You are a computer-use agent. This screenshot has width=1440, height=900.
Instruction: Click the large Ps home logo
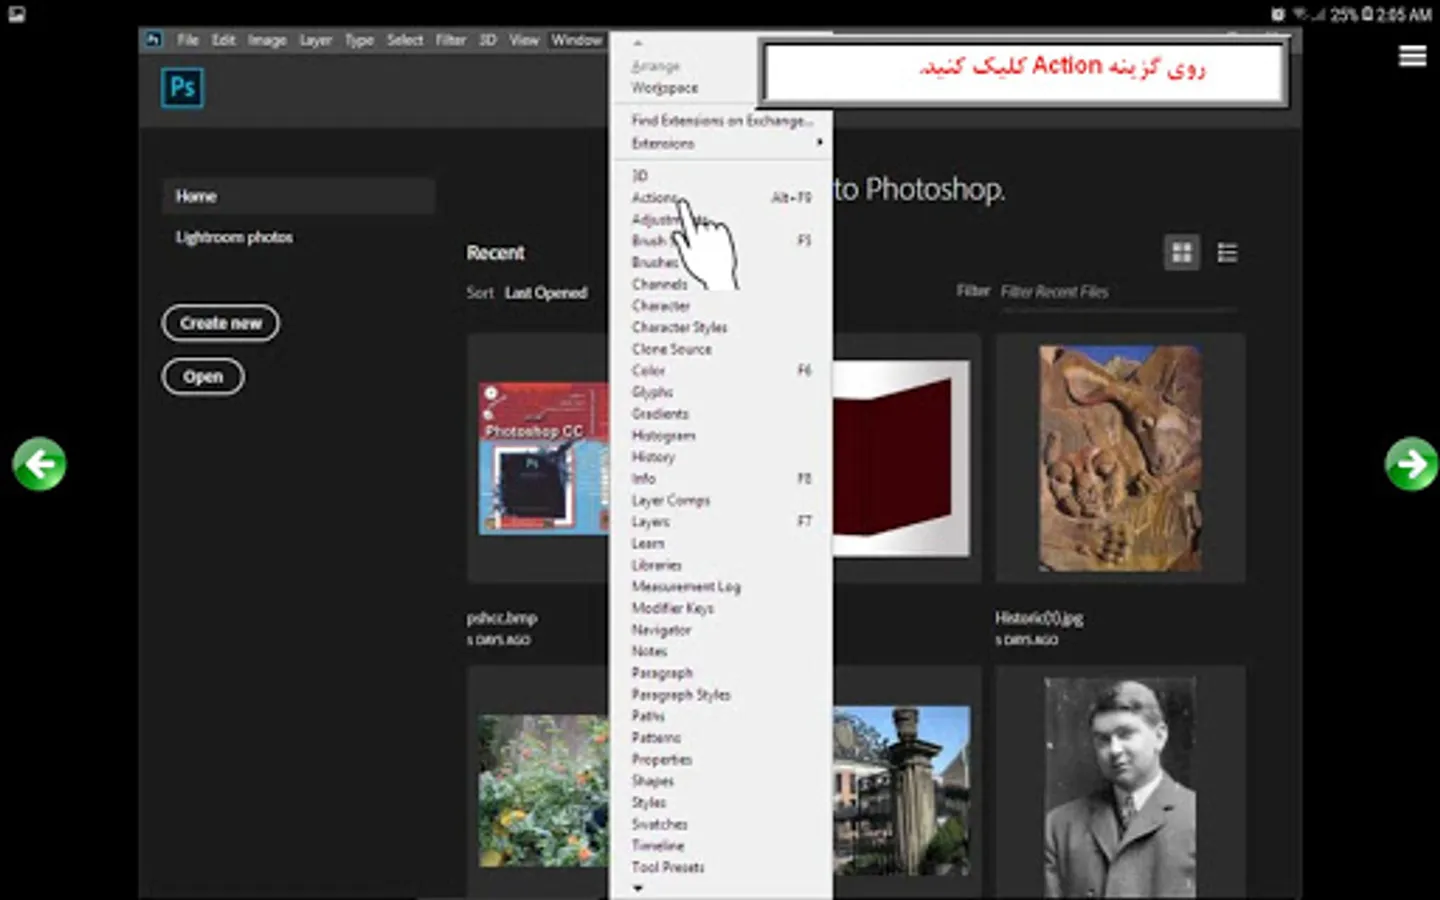pos(182,88)
